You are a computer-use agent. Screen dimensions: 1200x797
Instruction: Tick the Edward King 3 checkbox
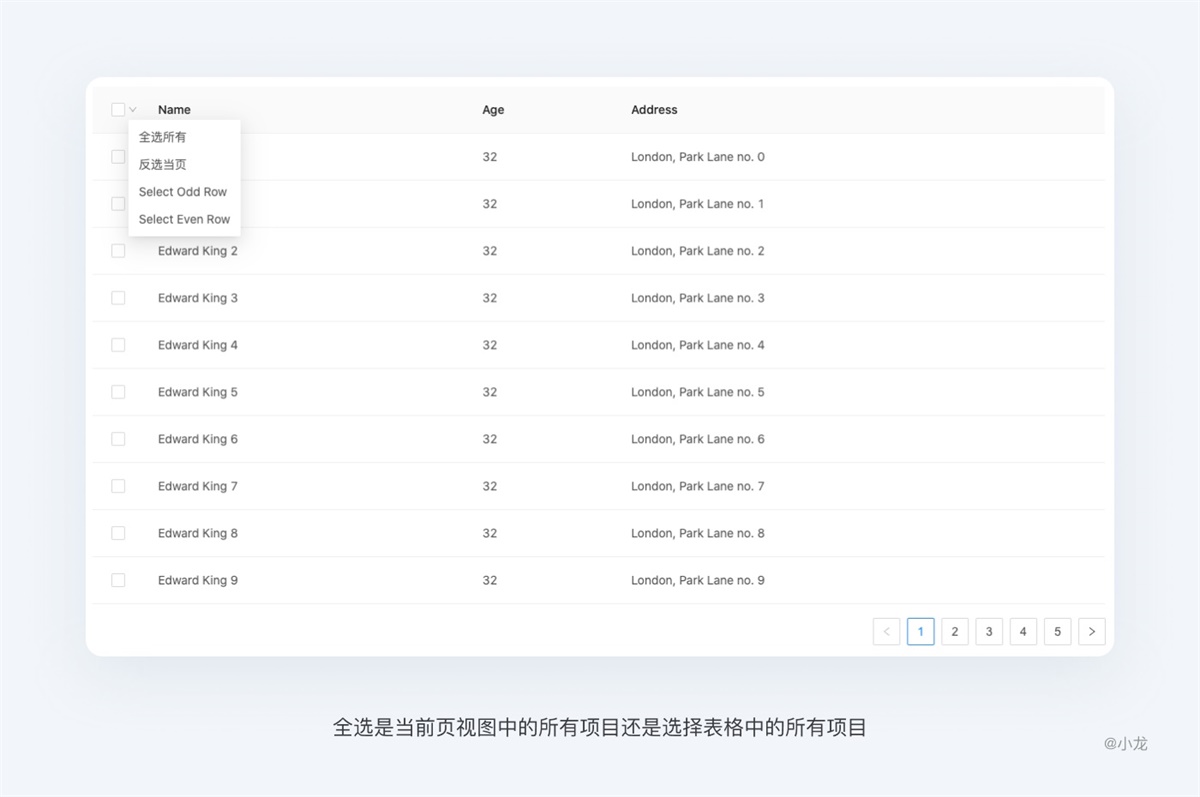pyautogui.click(x=118, y=298)
